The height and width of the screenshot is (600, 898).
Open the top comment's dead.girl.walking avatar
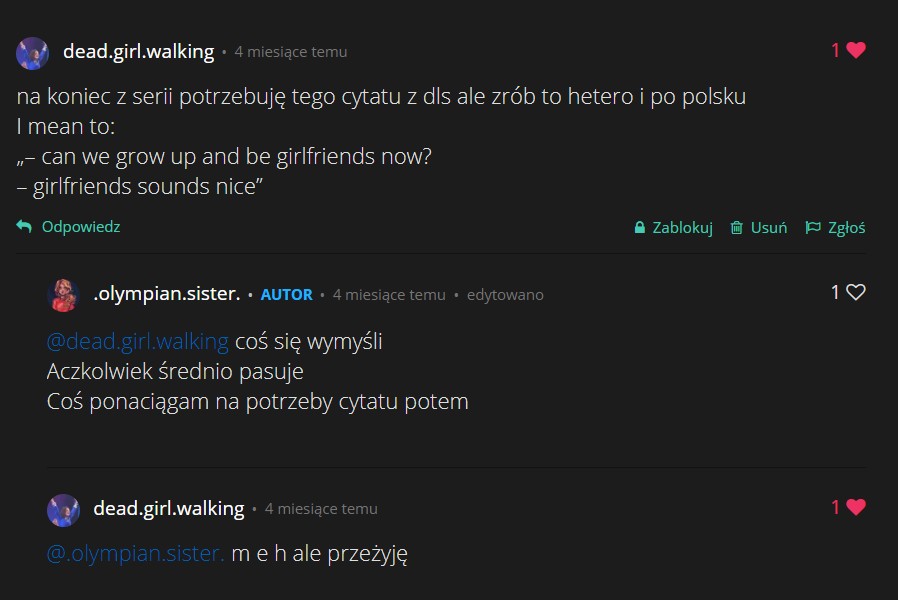coord(33,52)
